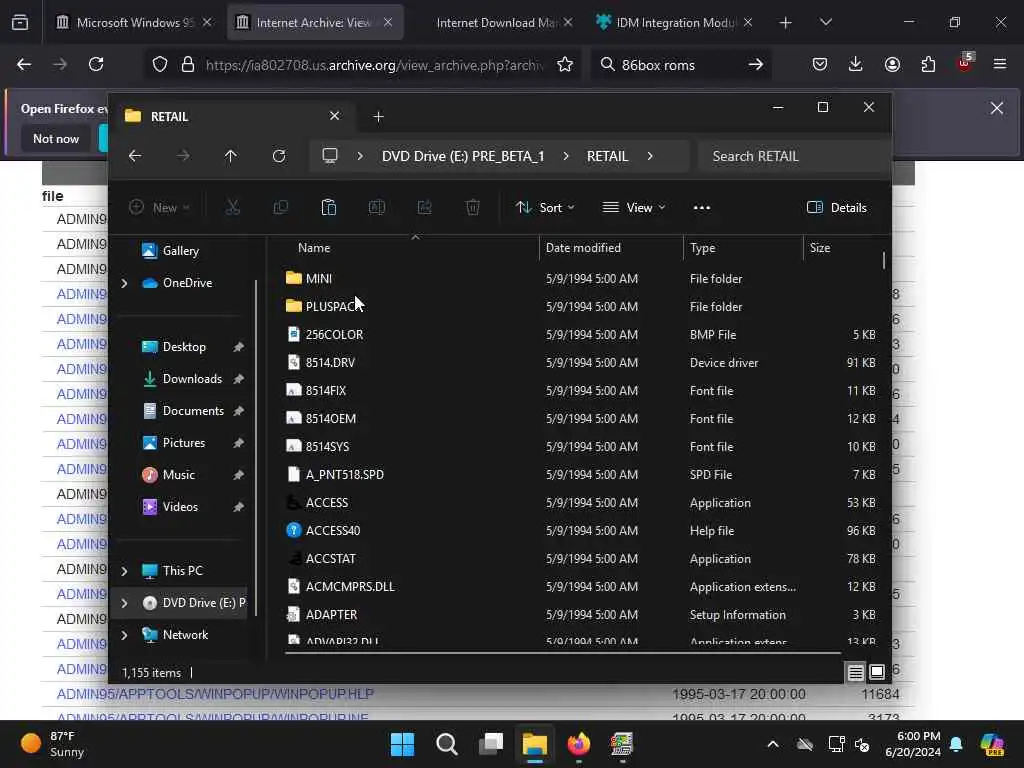Expand DVD Drive (E:) tree node

(x=125, y=603)
